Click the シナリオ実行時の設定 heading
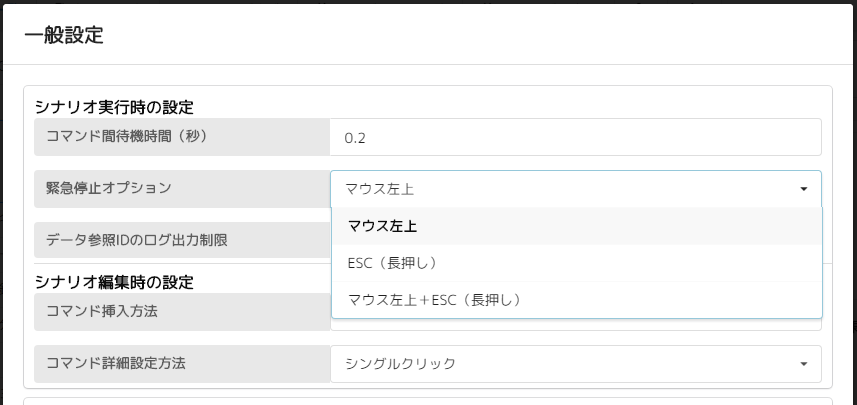This screenshot has height=405, width=857. click(114, 106)
